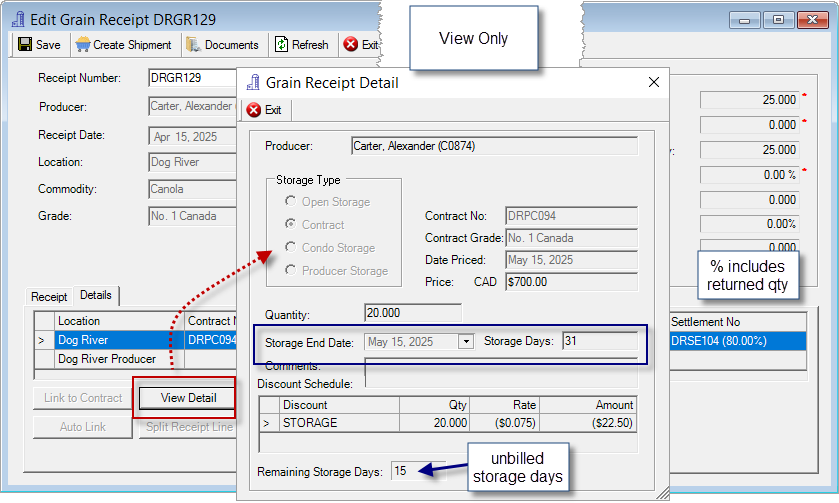Select the Open Storage radio button

click(291, 201)
